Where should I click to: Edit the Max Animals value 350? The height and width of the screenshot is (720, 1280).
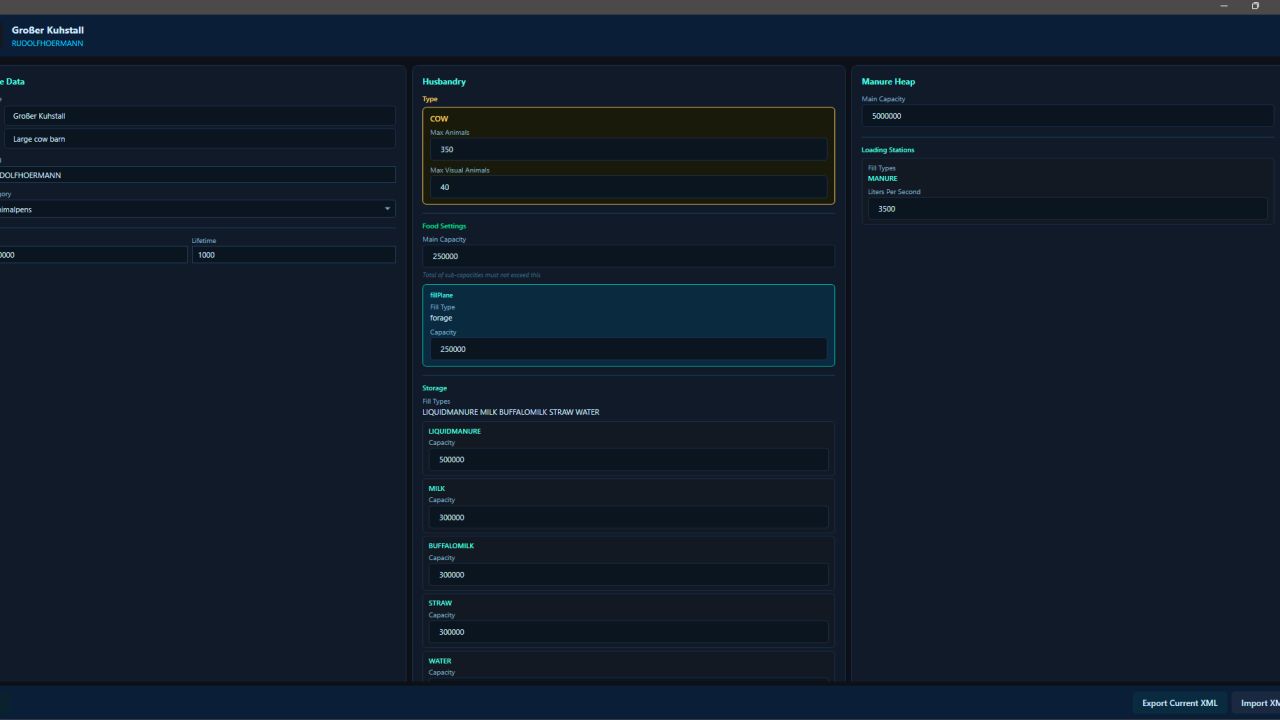point(628,149)
